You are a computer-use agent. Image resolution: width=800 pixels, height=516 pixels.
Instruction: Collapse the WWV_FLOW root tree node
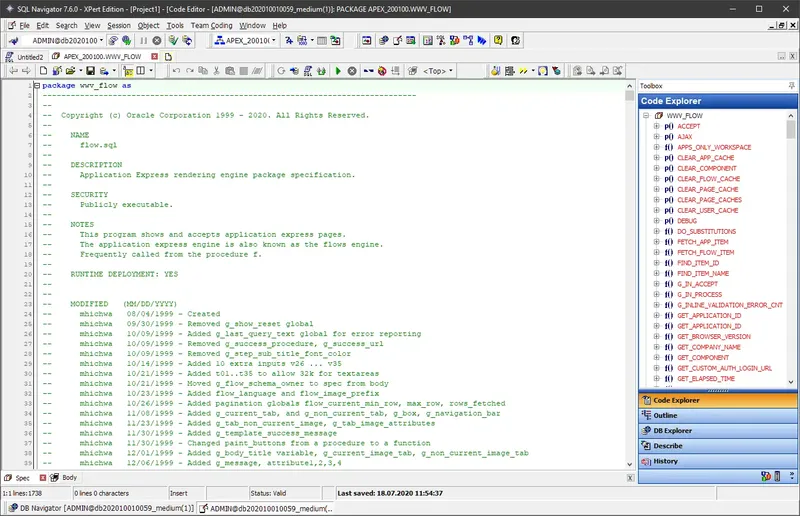(x=646, y=116)
